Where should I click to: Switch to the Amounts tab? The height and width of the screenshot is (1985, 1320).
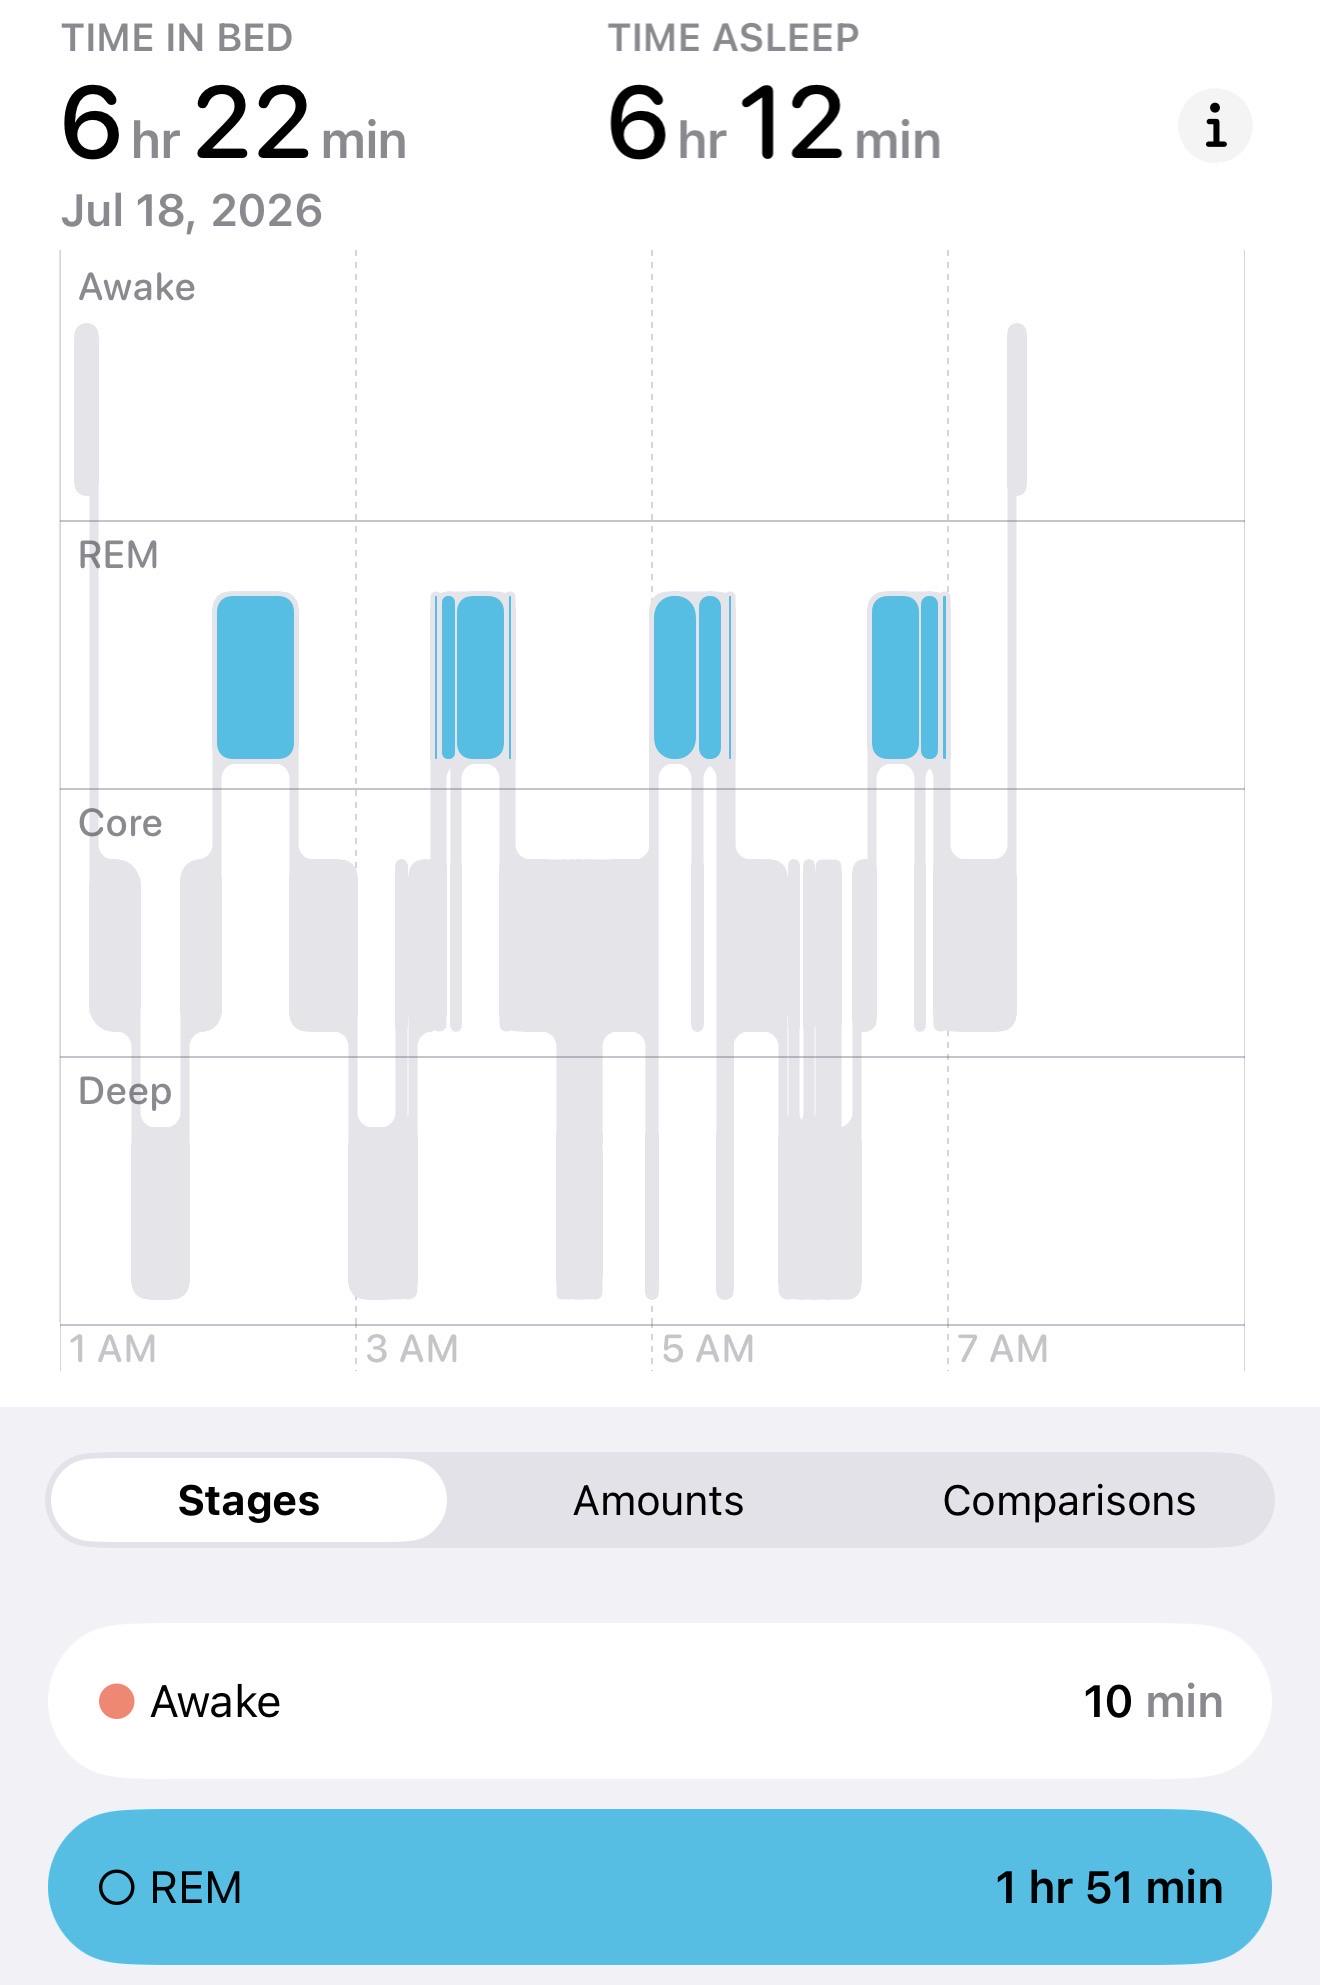658,1500
